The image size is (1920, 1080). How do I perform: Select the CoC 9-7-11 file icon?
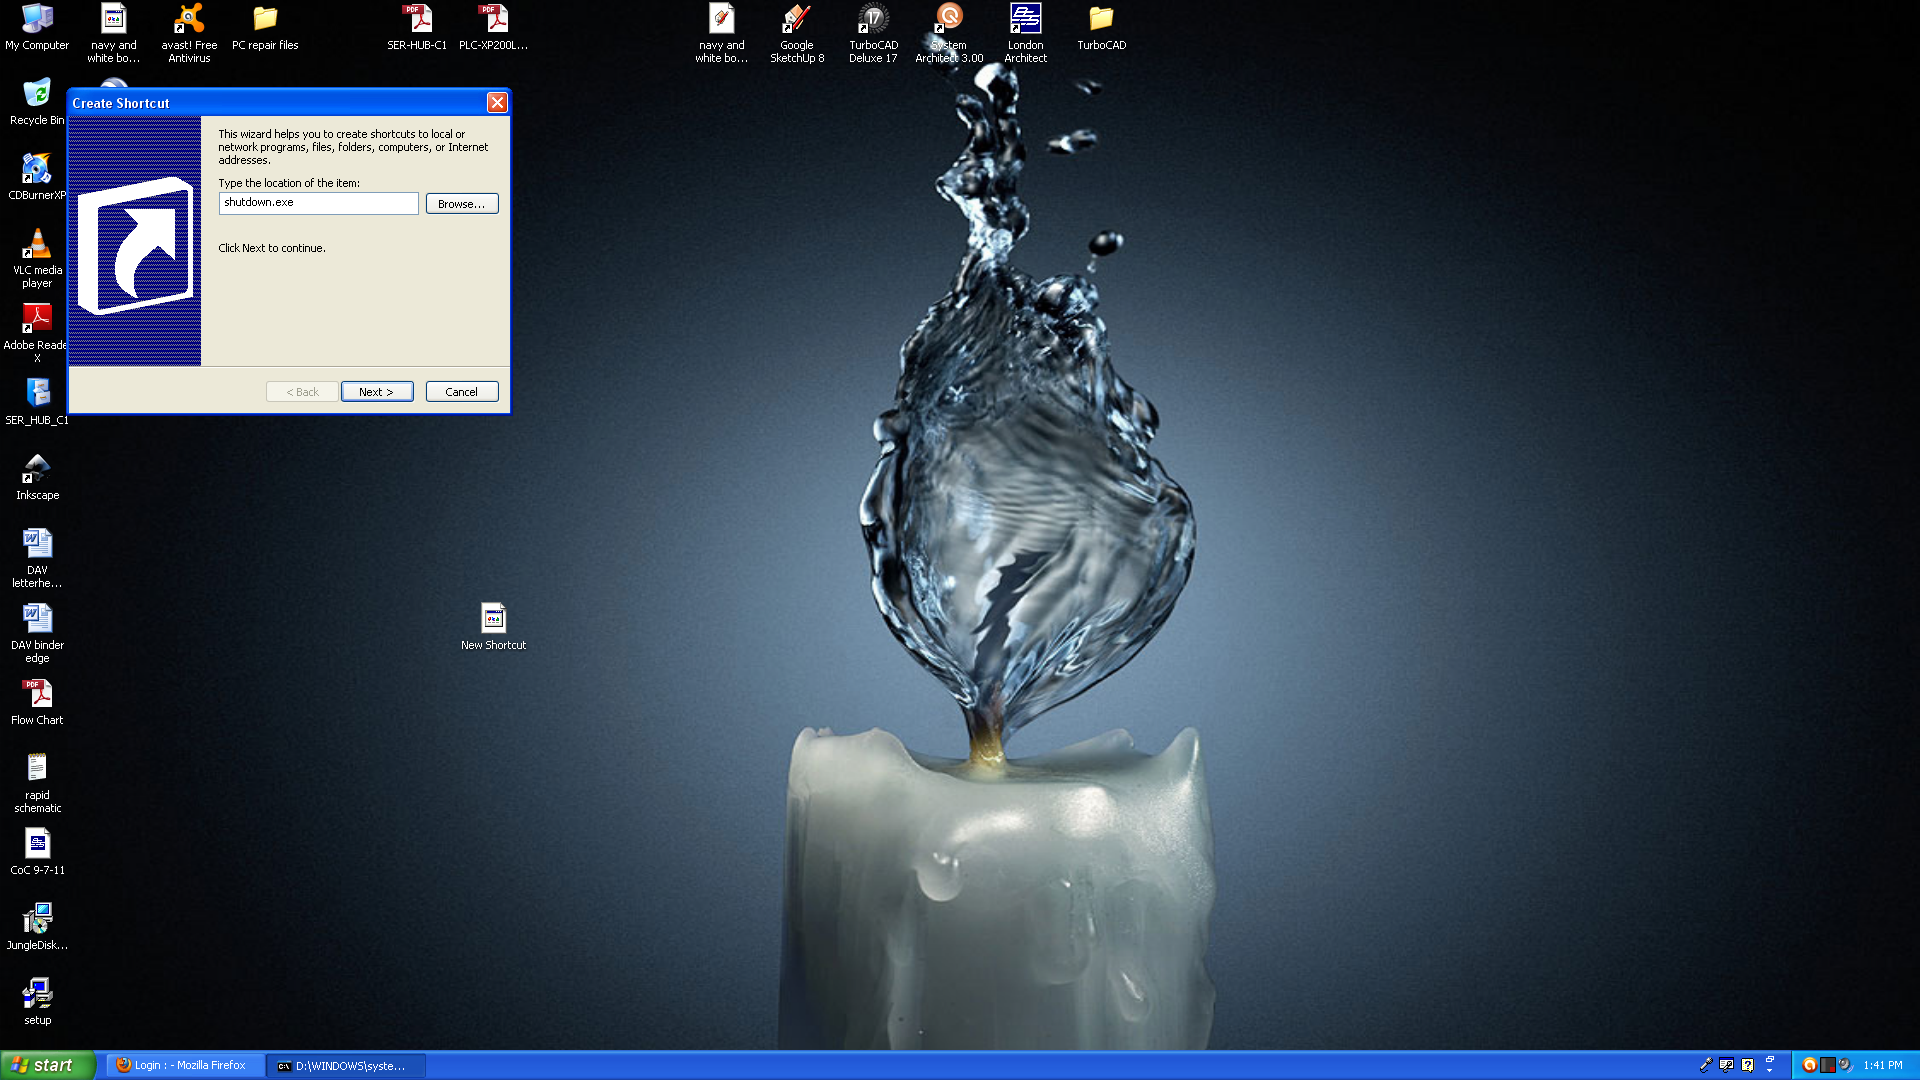[37, 852]
